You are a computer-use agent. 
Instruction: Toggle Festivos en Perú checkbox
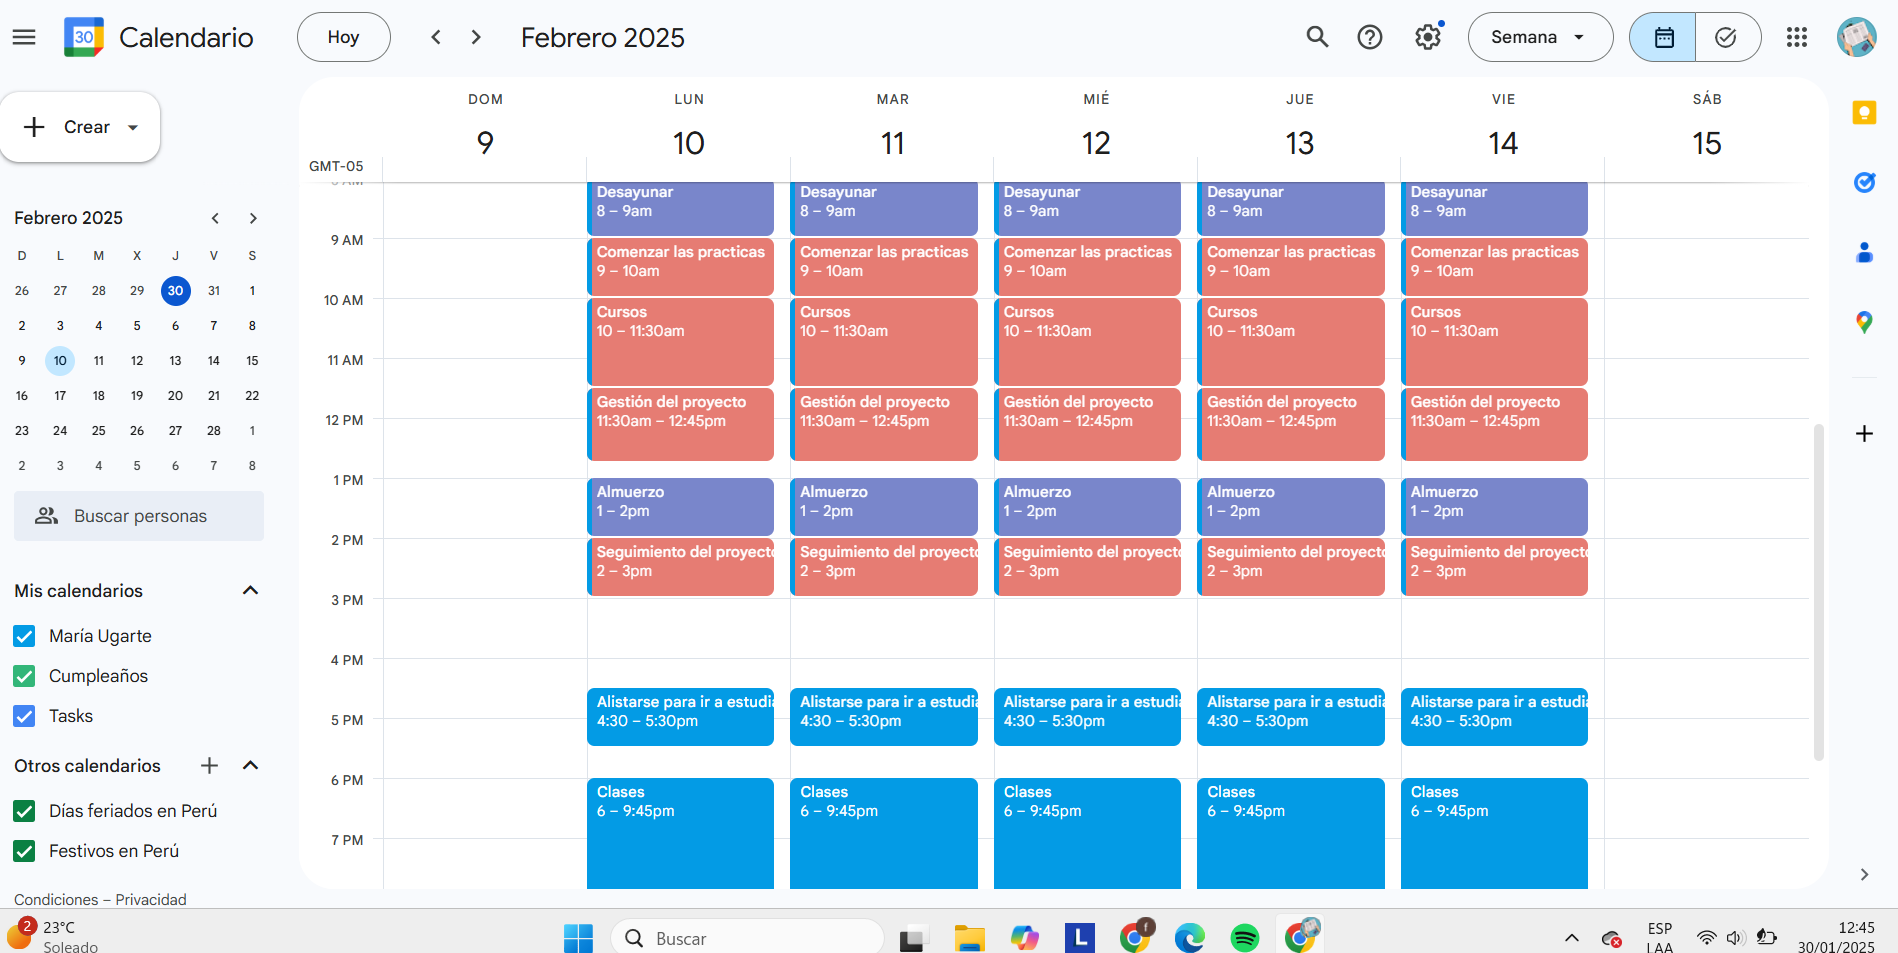(x=24, y=851)
